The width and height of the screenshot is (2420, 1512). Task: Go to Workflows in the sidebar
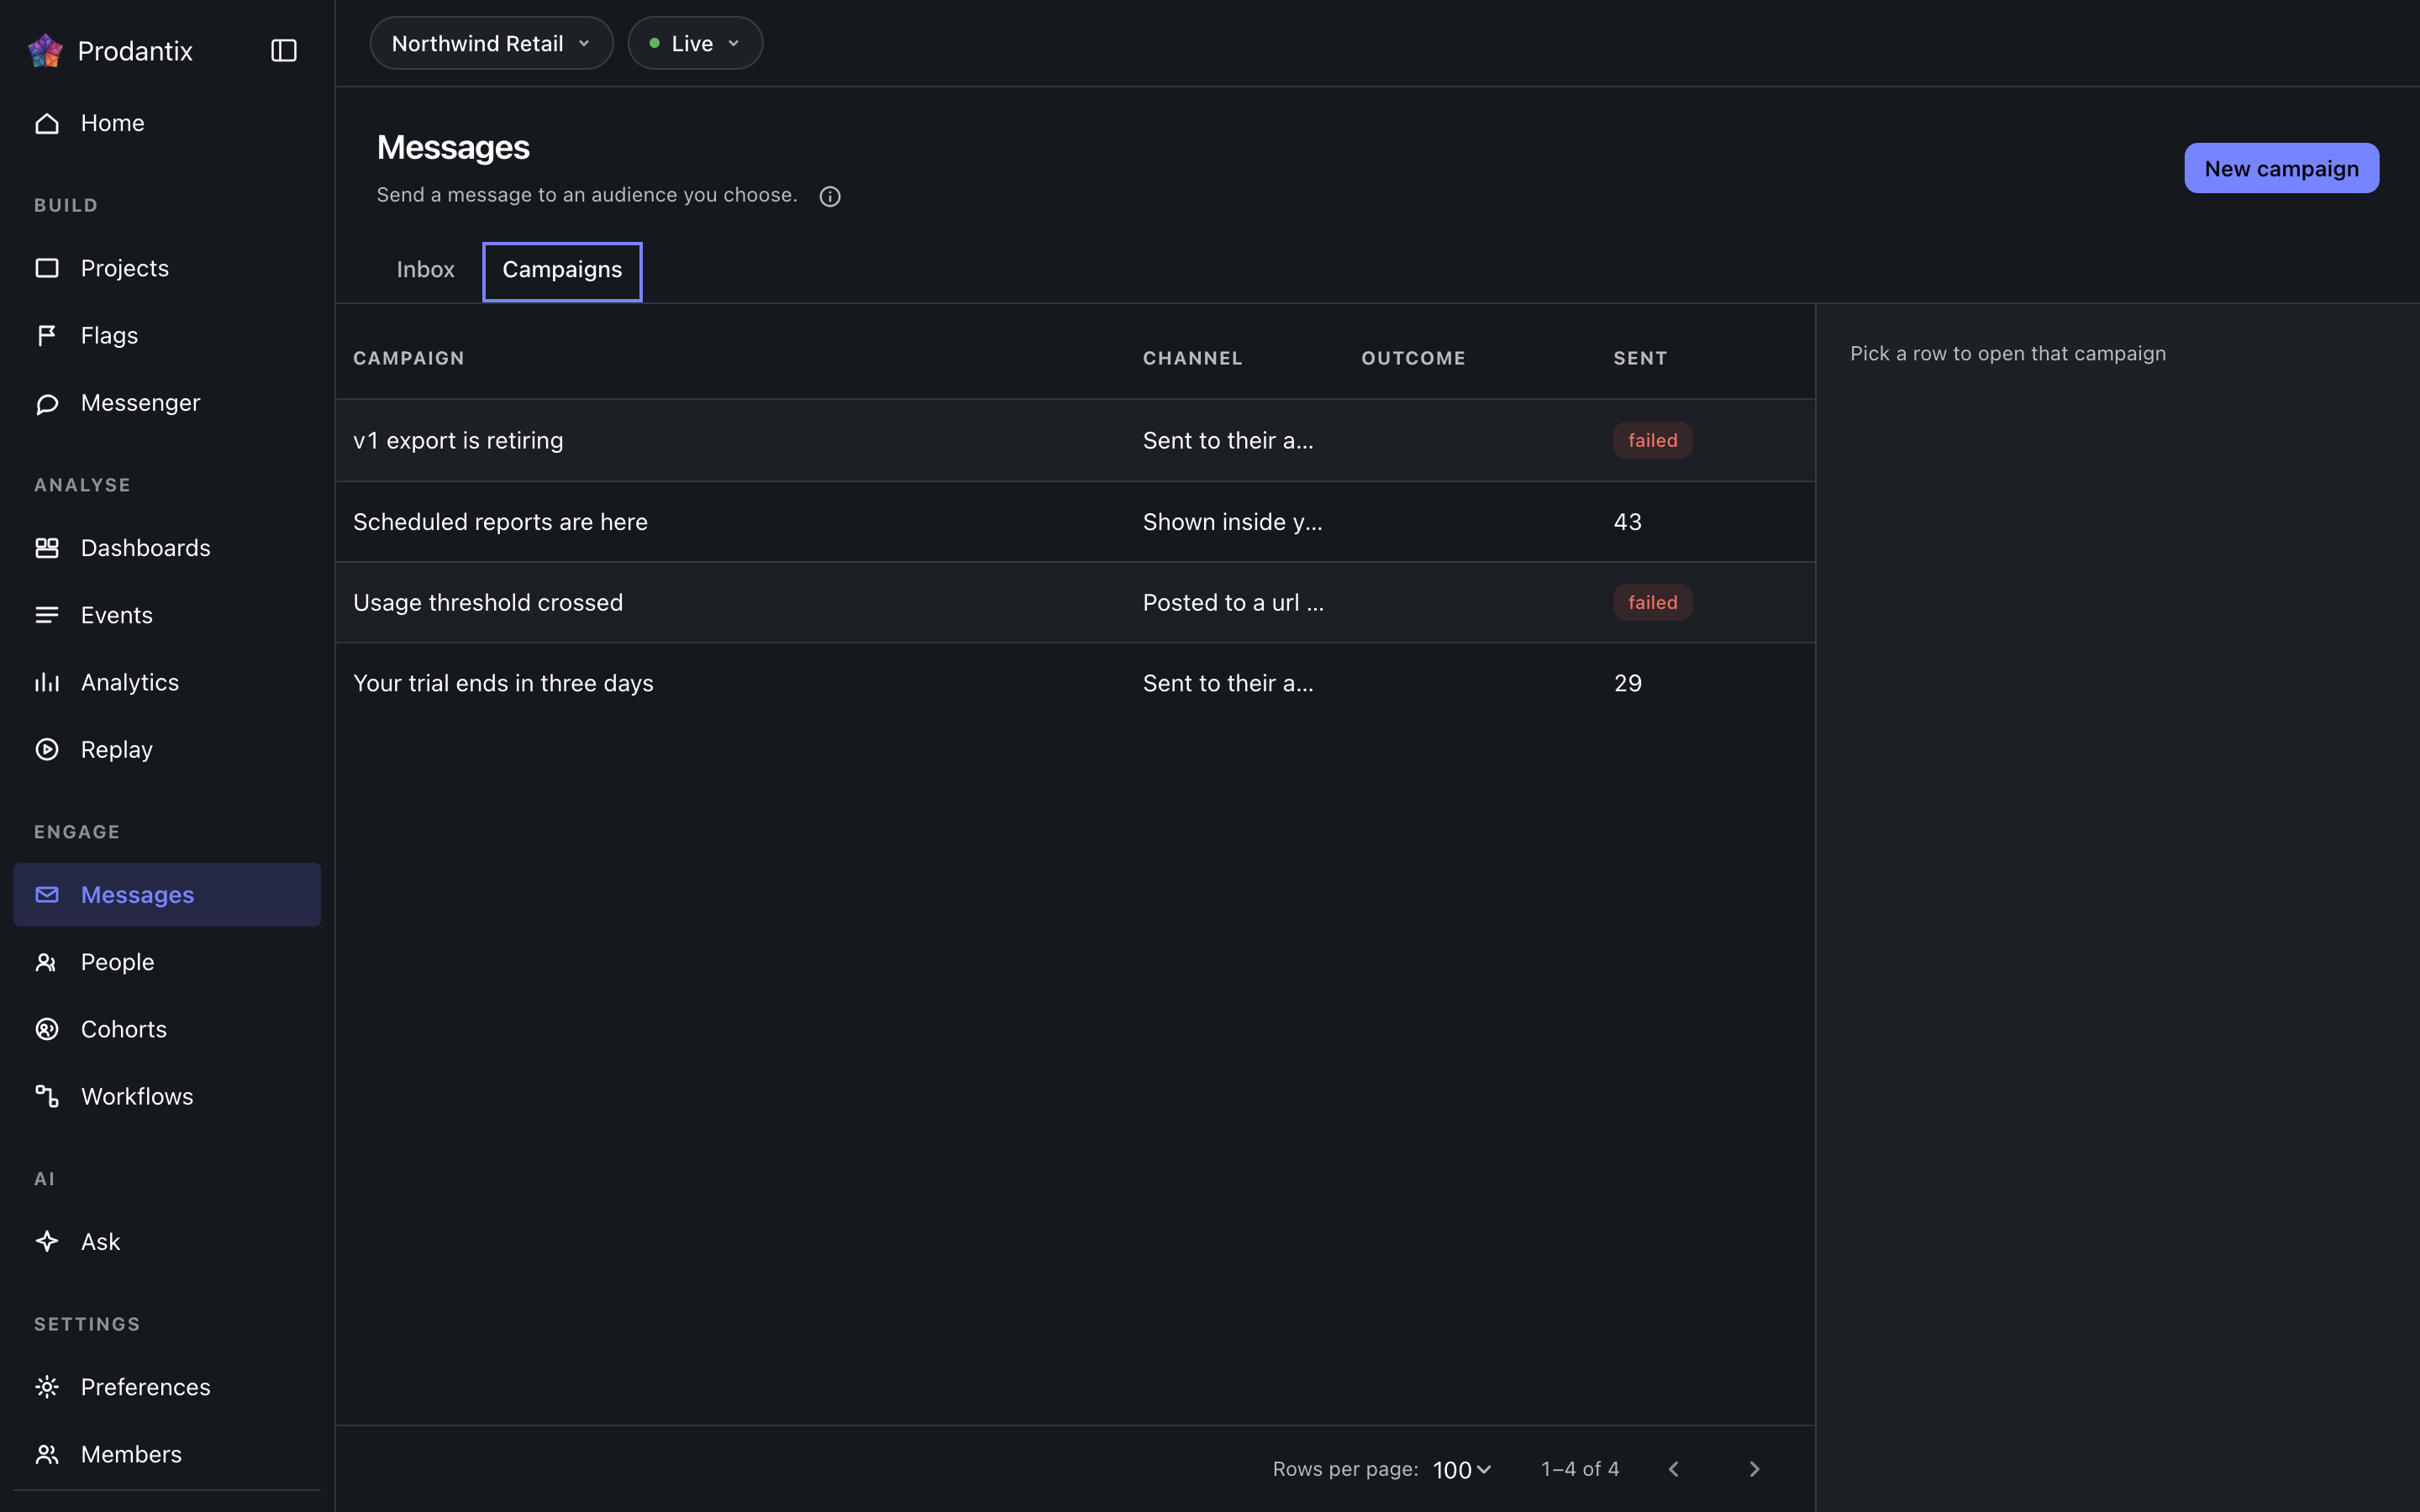pyautogui.click(x=167, y=1096)
